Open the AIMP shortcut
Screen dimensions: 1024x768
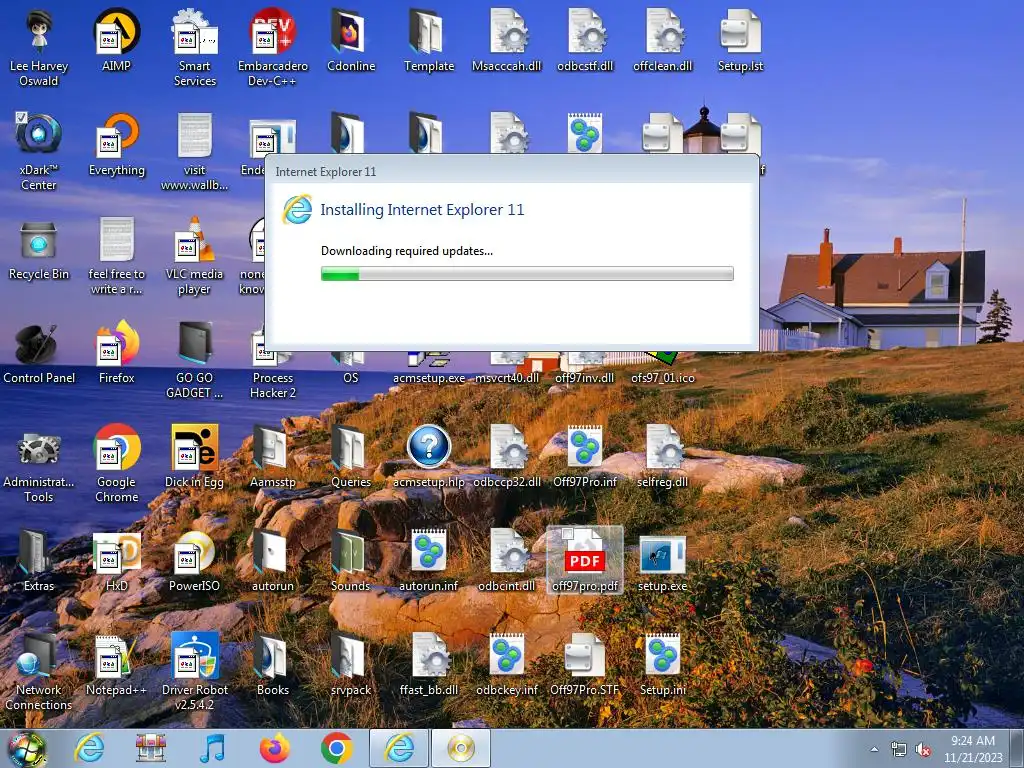pyautogui.click(x=116, y=40)
